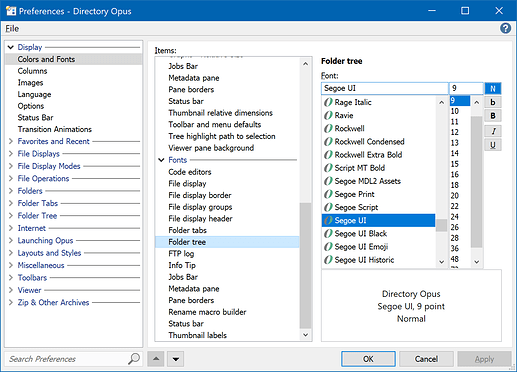The height and width of the screenshot is (372, 517).
Task: Click the OK button
Action: [x=368, y=359]
